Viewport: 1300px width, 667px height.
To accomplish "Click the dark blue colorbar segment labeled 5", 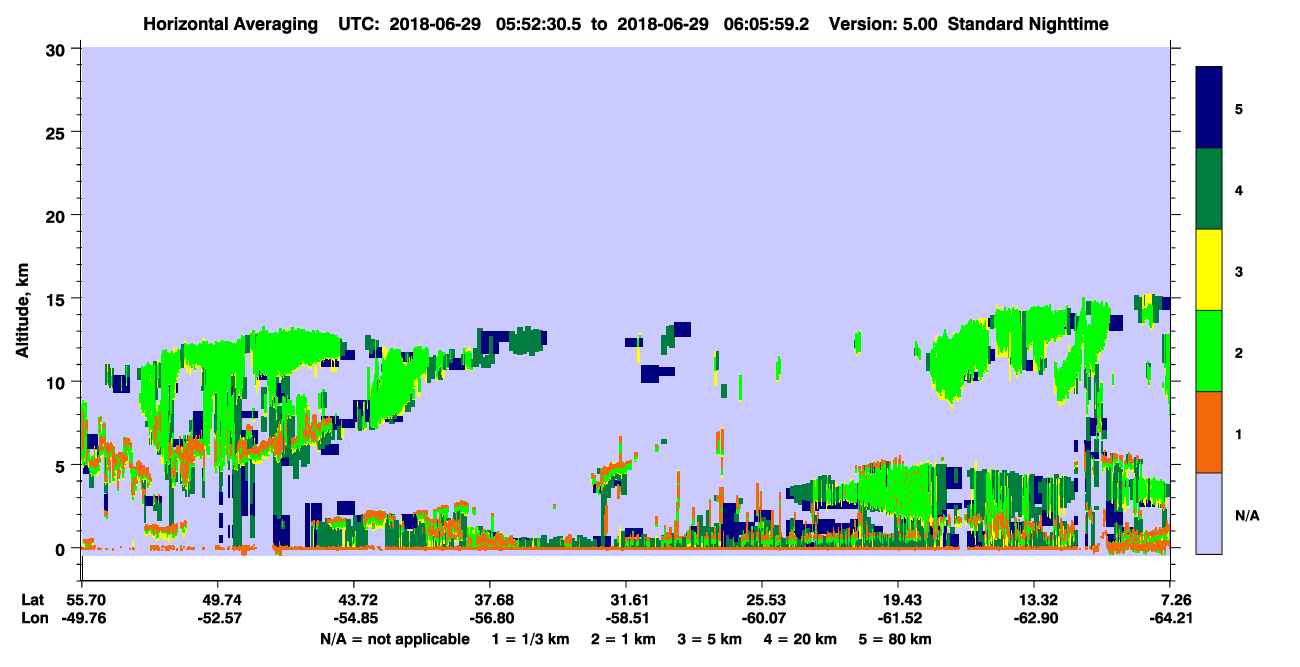I will pyautogui.click(x=1209, y=108).
